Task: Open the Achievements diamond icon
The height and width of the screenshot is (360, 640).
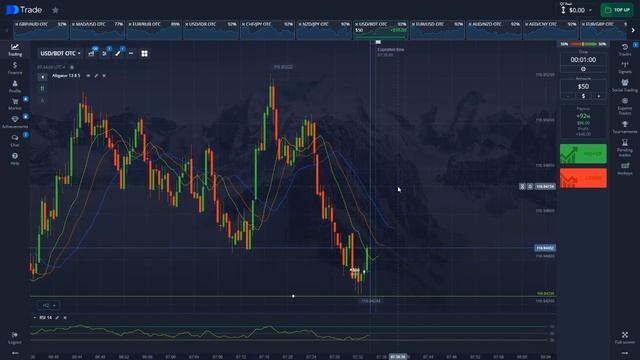Action: pos(15,122)
